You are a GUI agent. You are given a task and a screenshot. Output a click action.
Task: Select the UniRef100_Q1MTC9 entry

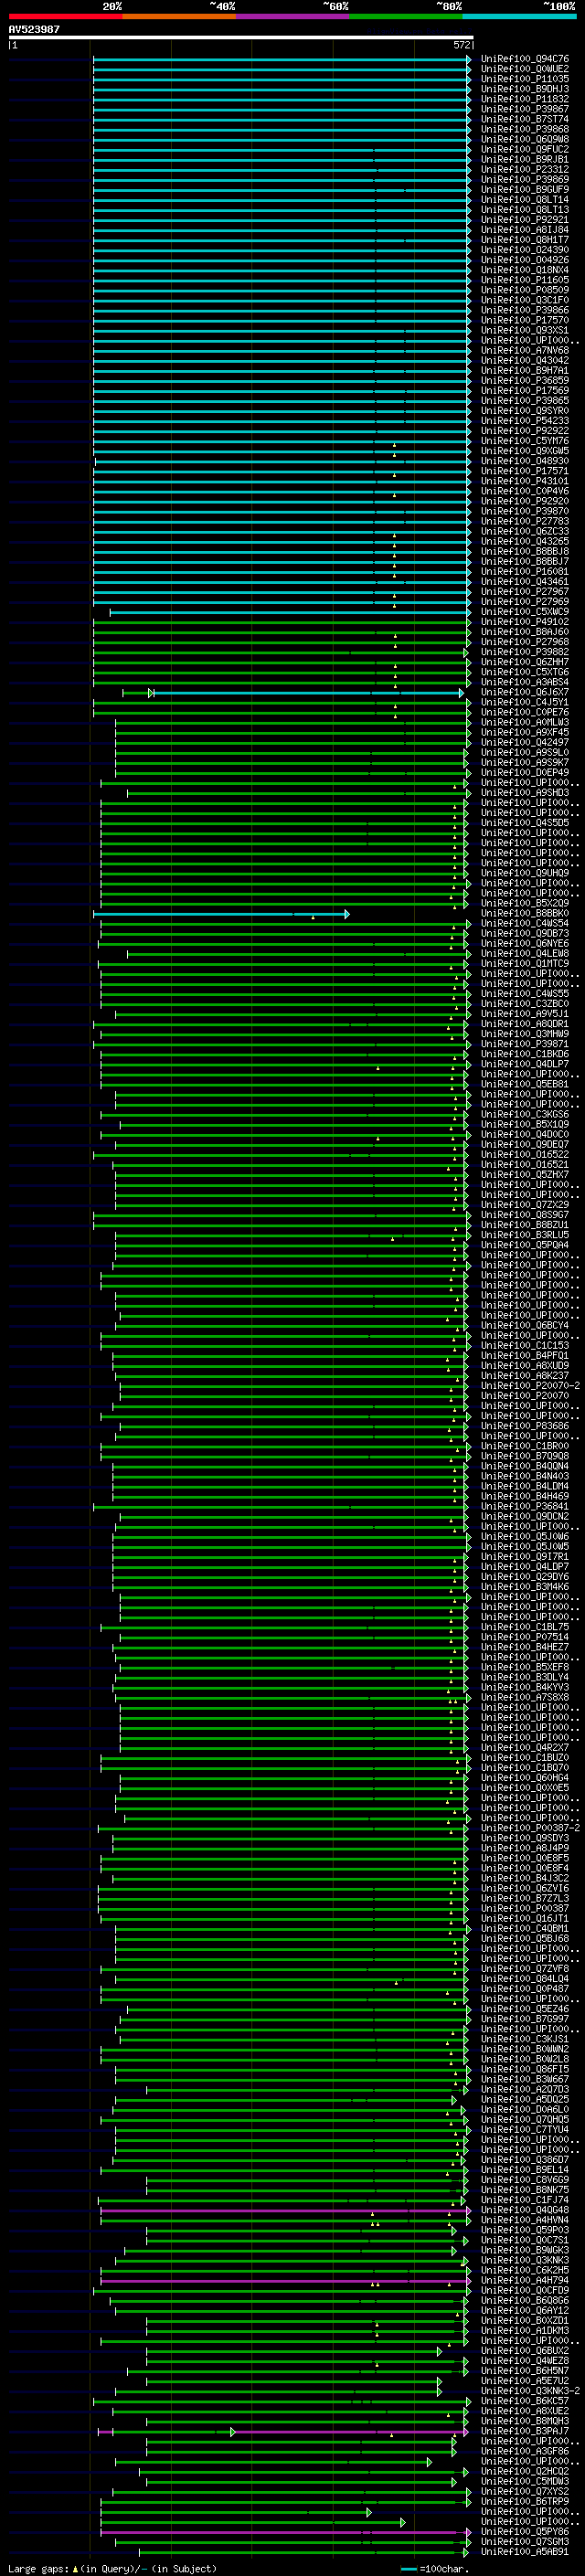(525, 964)
